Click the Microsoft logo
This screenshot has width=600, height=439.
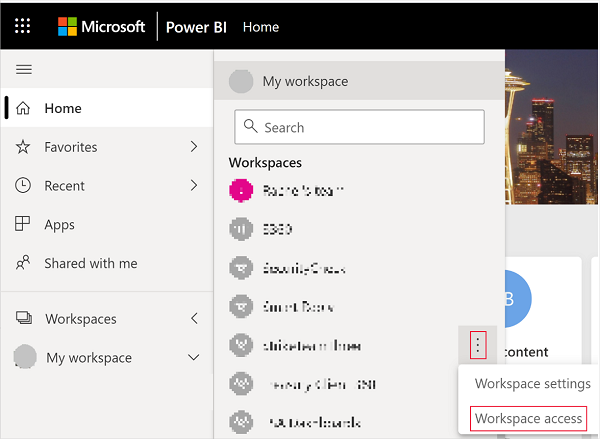101,27
